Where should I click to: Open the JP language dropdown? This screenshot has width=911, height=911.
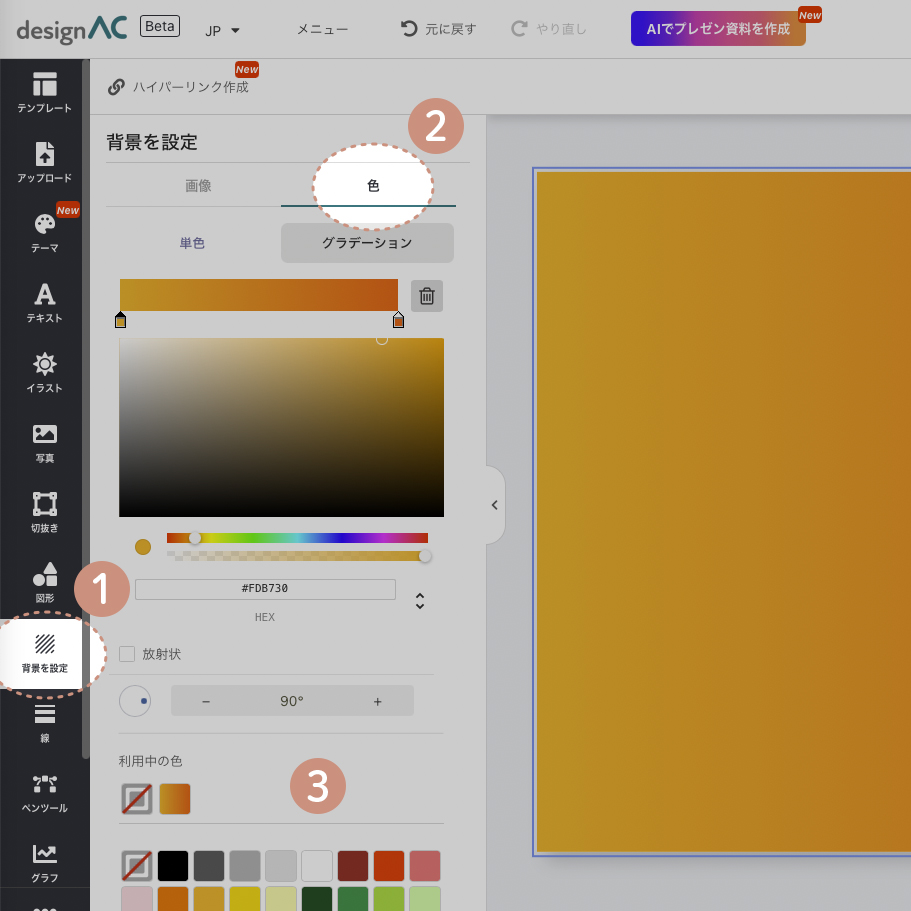[222, 30]
